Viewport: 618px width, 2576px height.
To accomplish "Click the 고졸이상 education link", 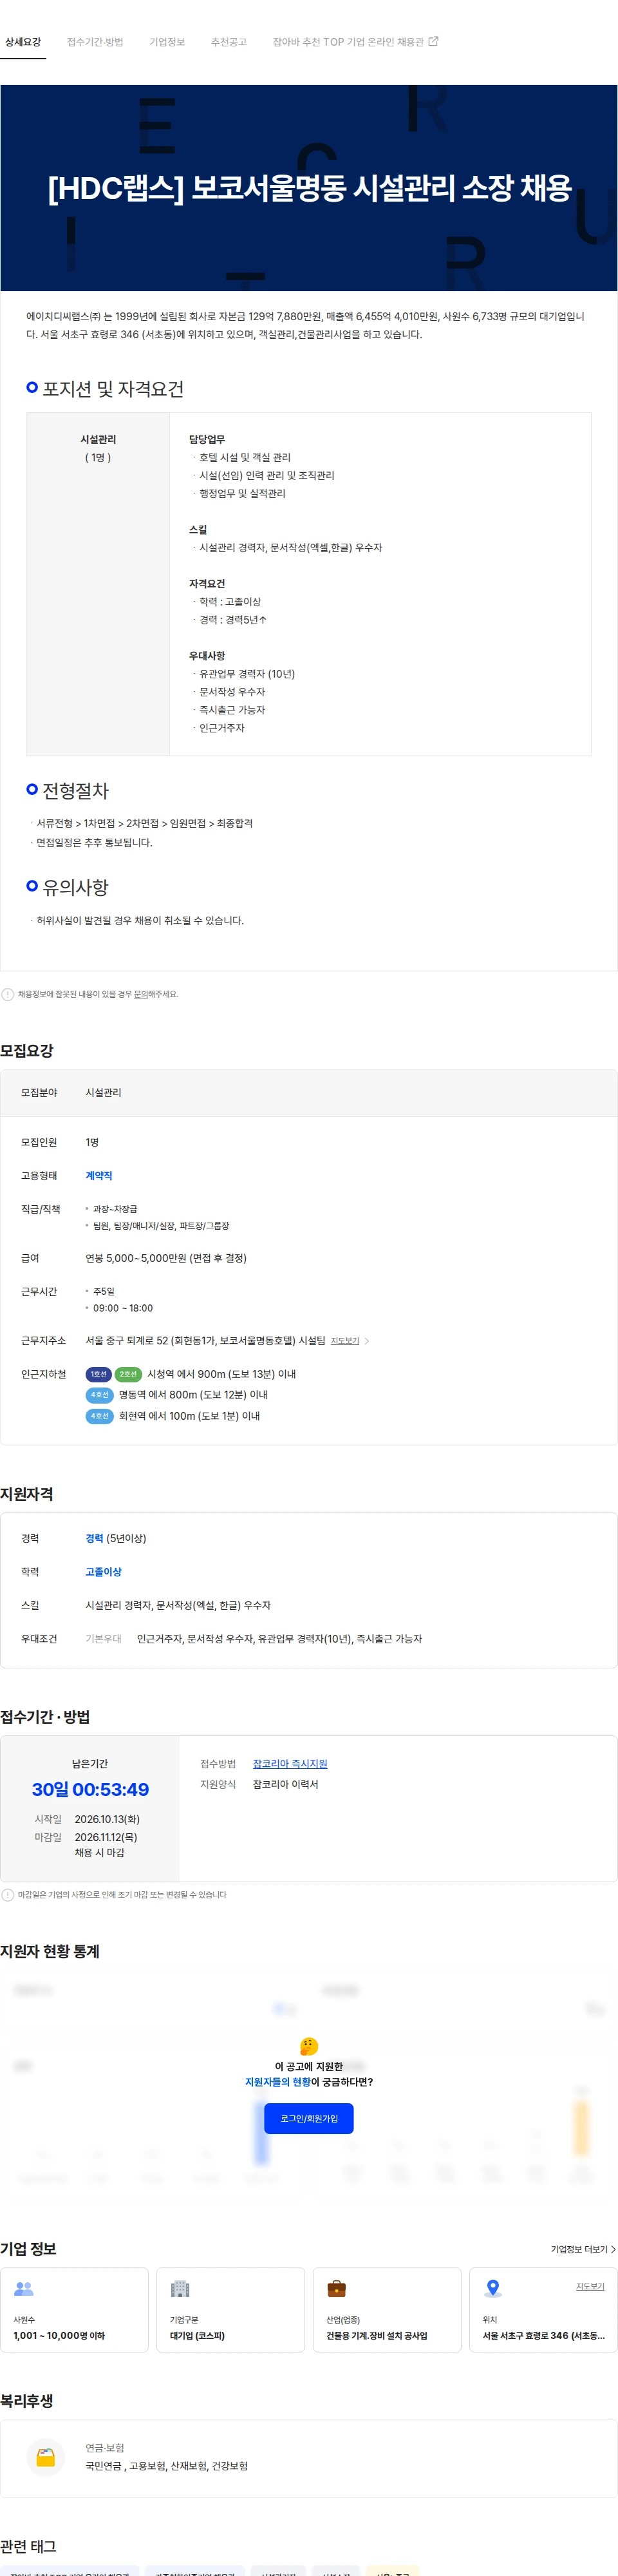I will coord(103,1572).
